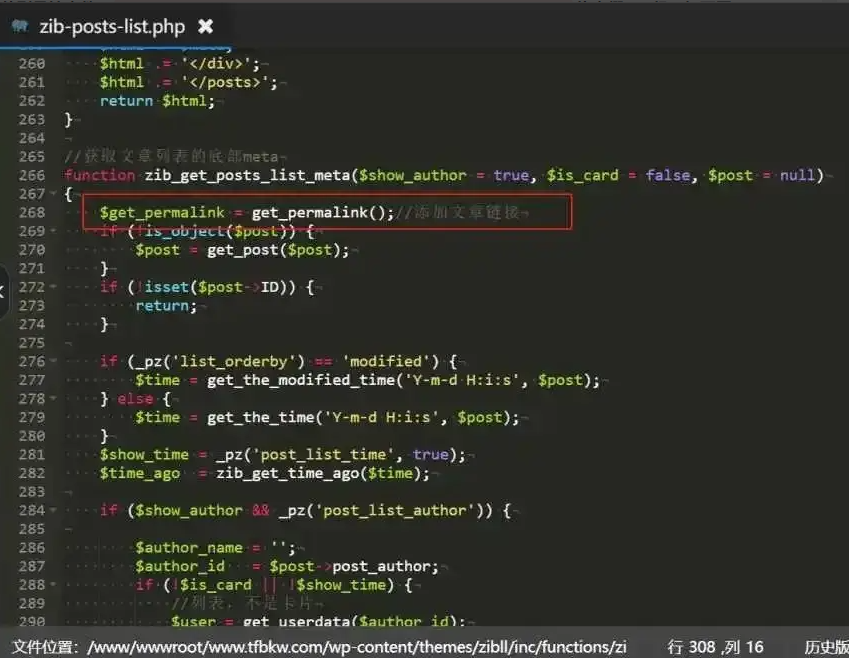Collapse the show_author block at line 284
Screen dimensions: 849x658
(54, 510)
